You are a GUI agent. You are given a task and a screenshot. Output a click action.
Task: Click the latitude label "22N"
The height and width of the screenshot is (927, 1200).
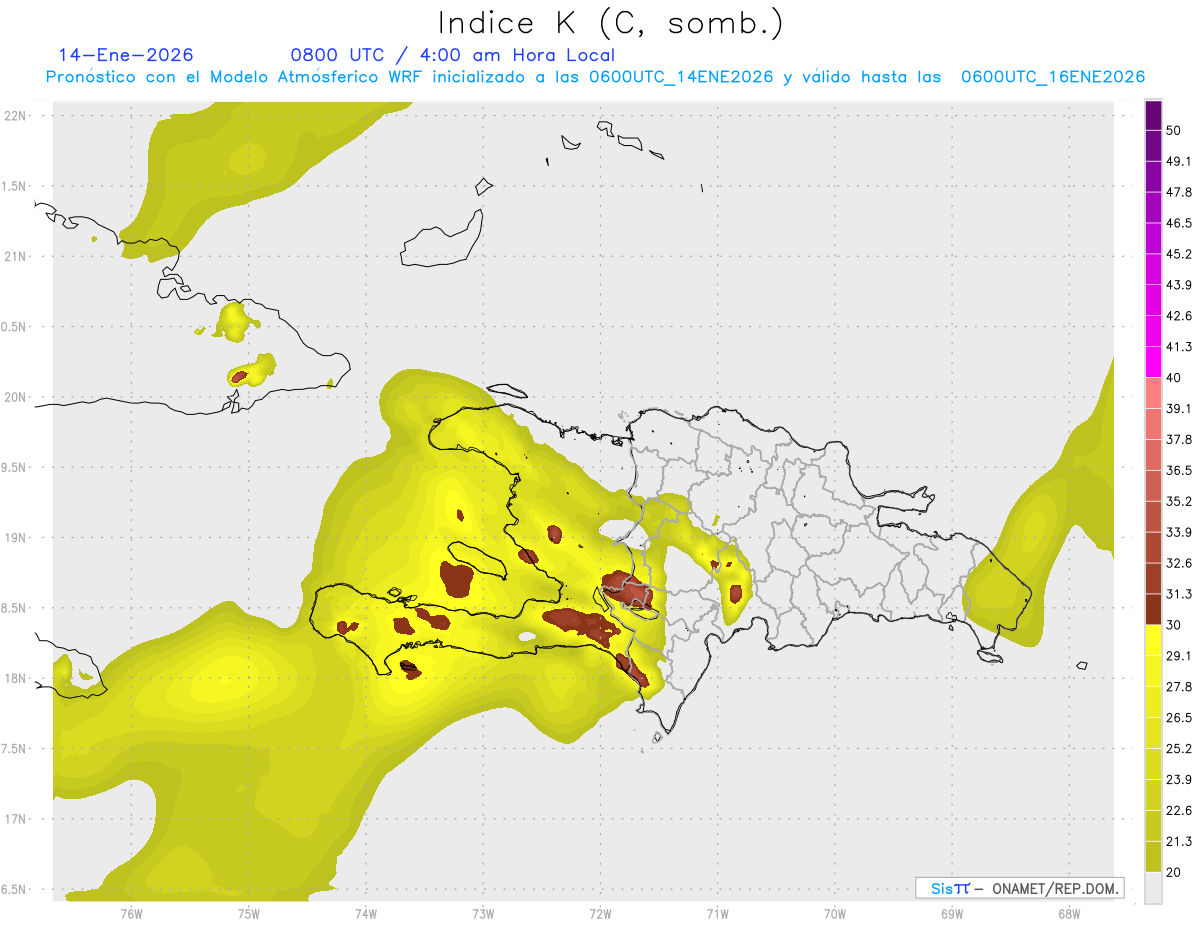click(x=17, y=115)
